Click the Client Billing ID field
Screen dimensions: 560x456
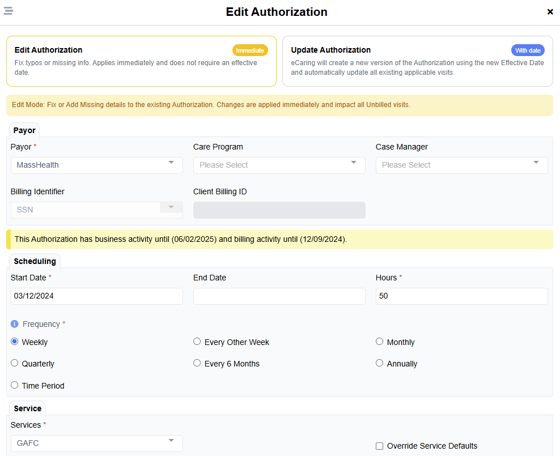click(x=279, y=210)
